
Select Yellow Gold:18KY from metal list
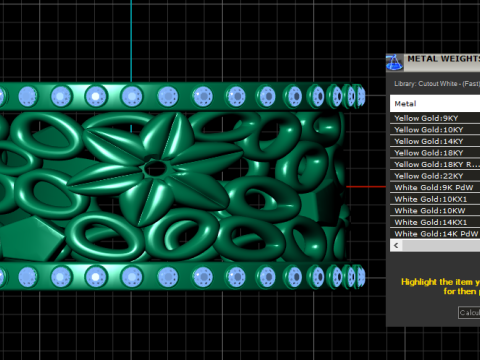(x=435, y=153)
